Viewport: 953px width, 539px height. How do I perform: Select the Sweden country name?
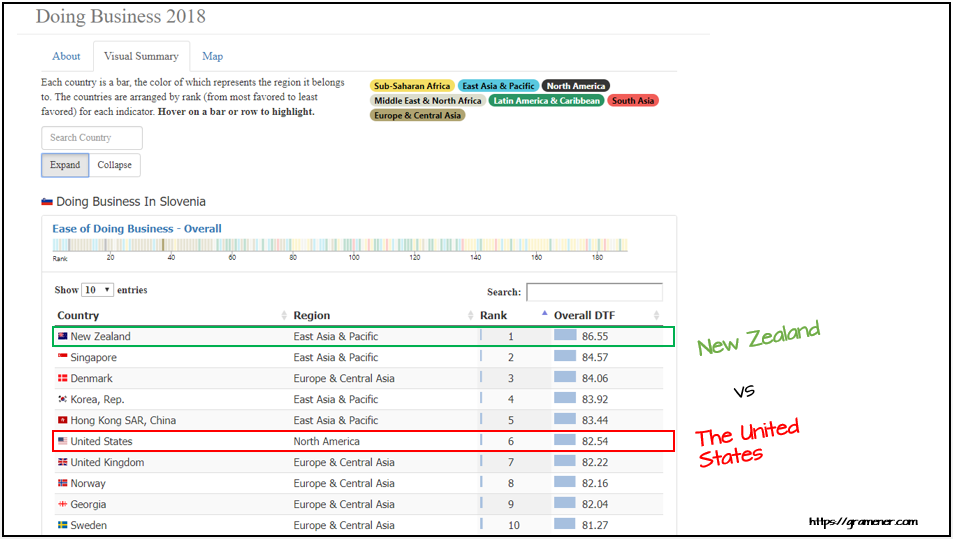[89, 525]
